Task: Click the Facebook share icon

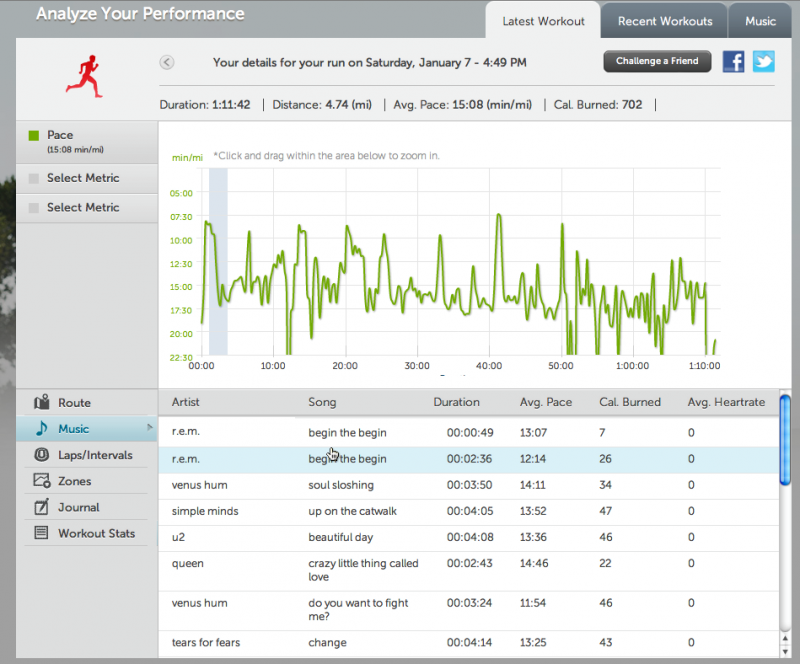Action: (733, 61)
